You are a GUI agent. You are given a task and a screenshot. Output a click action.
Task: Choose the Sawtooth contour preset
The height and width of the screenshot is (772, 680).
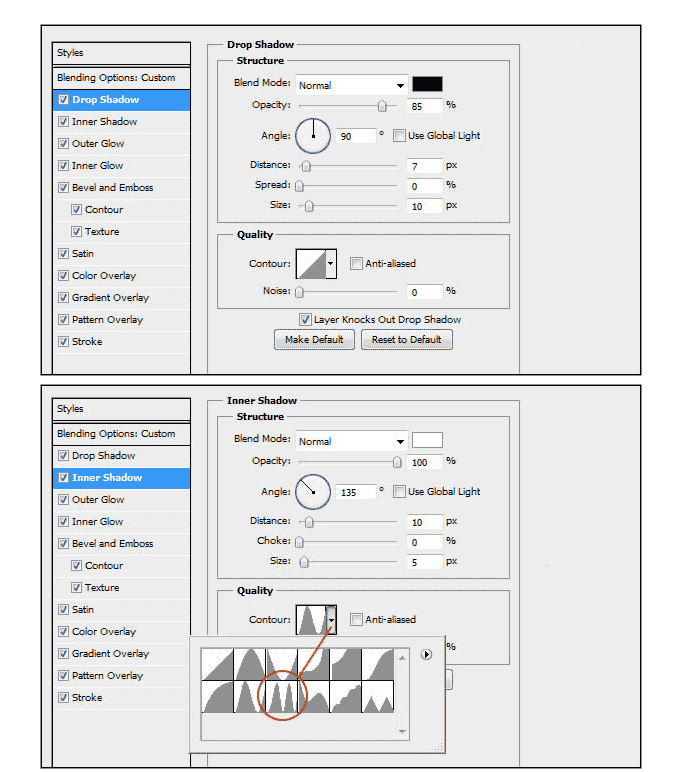(x=377, y=697)
